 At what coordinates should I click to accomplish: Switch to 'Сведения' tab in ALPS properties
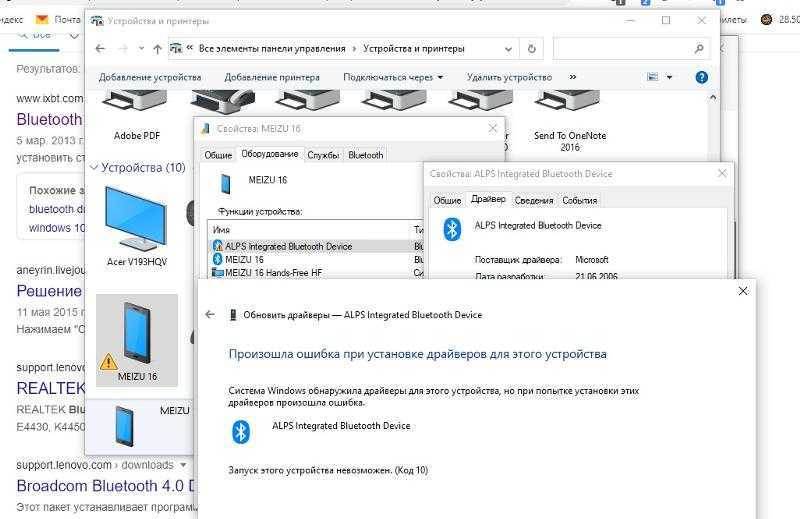[534, 201]
